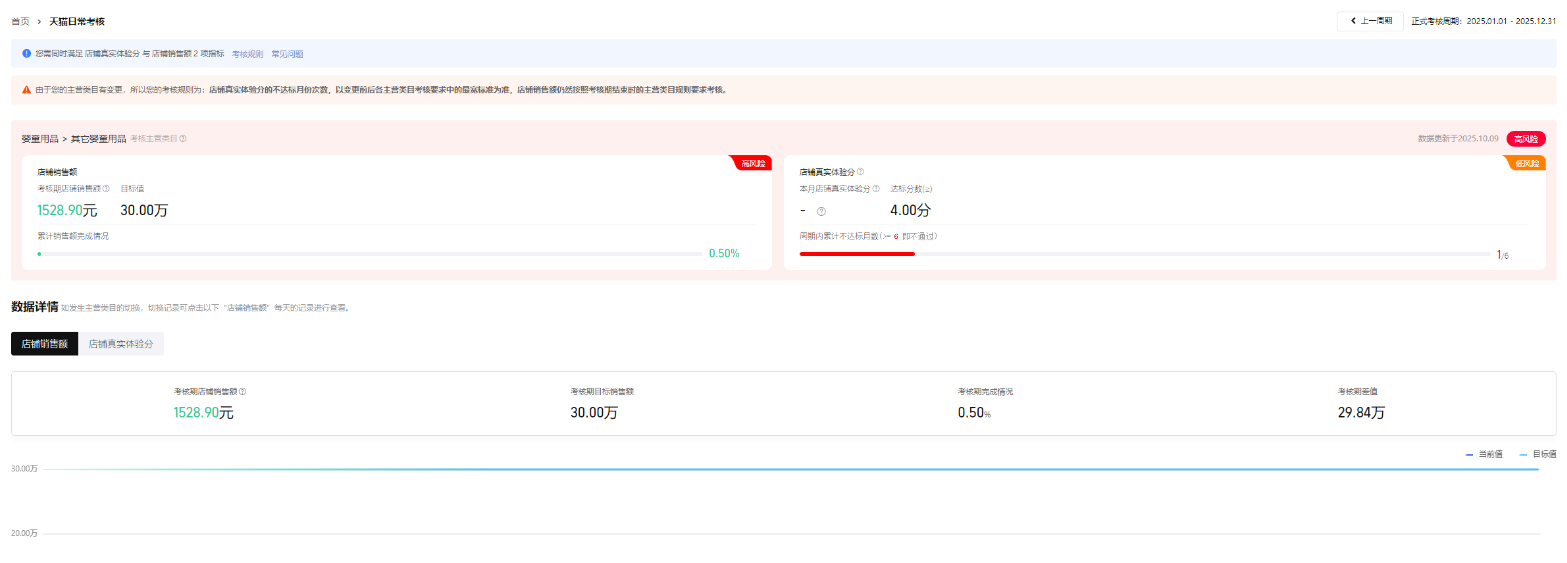Open the 常见问题 link

tap(287, 54)
